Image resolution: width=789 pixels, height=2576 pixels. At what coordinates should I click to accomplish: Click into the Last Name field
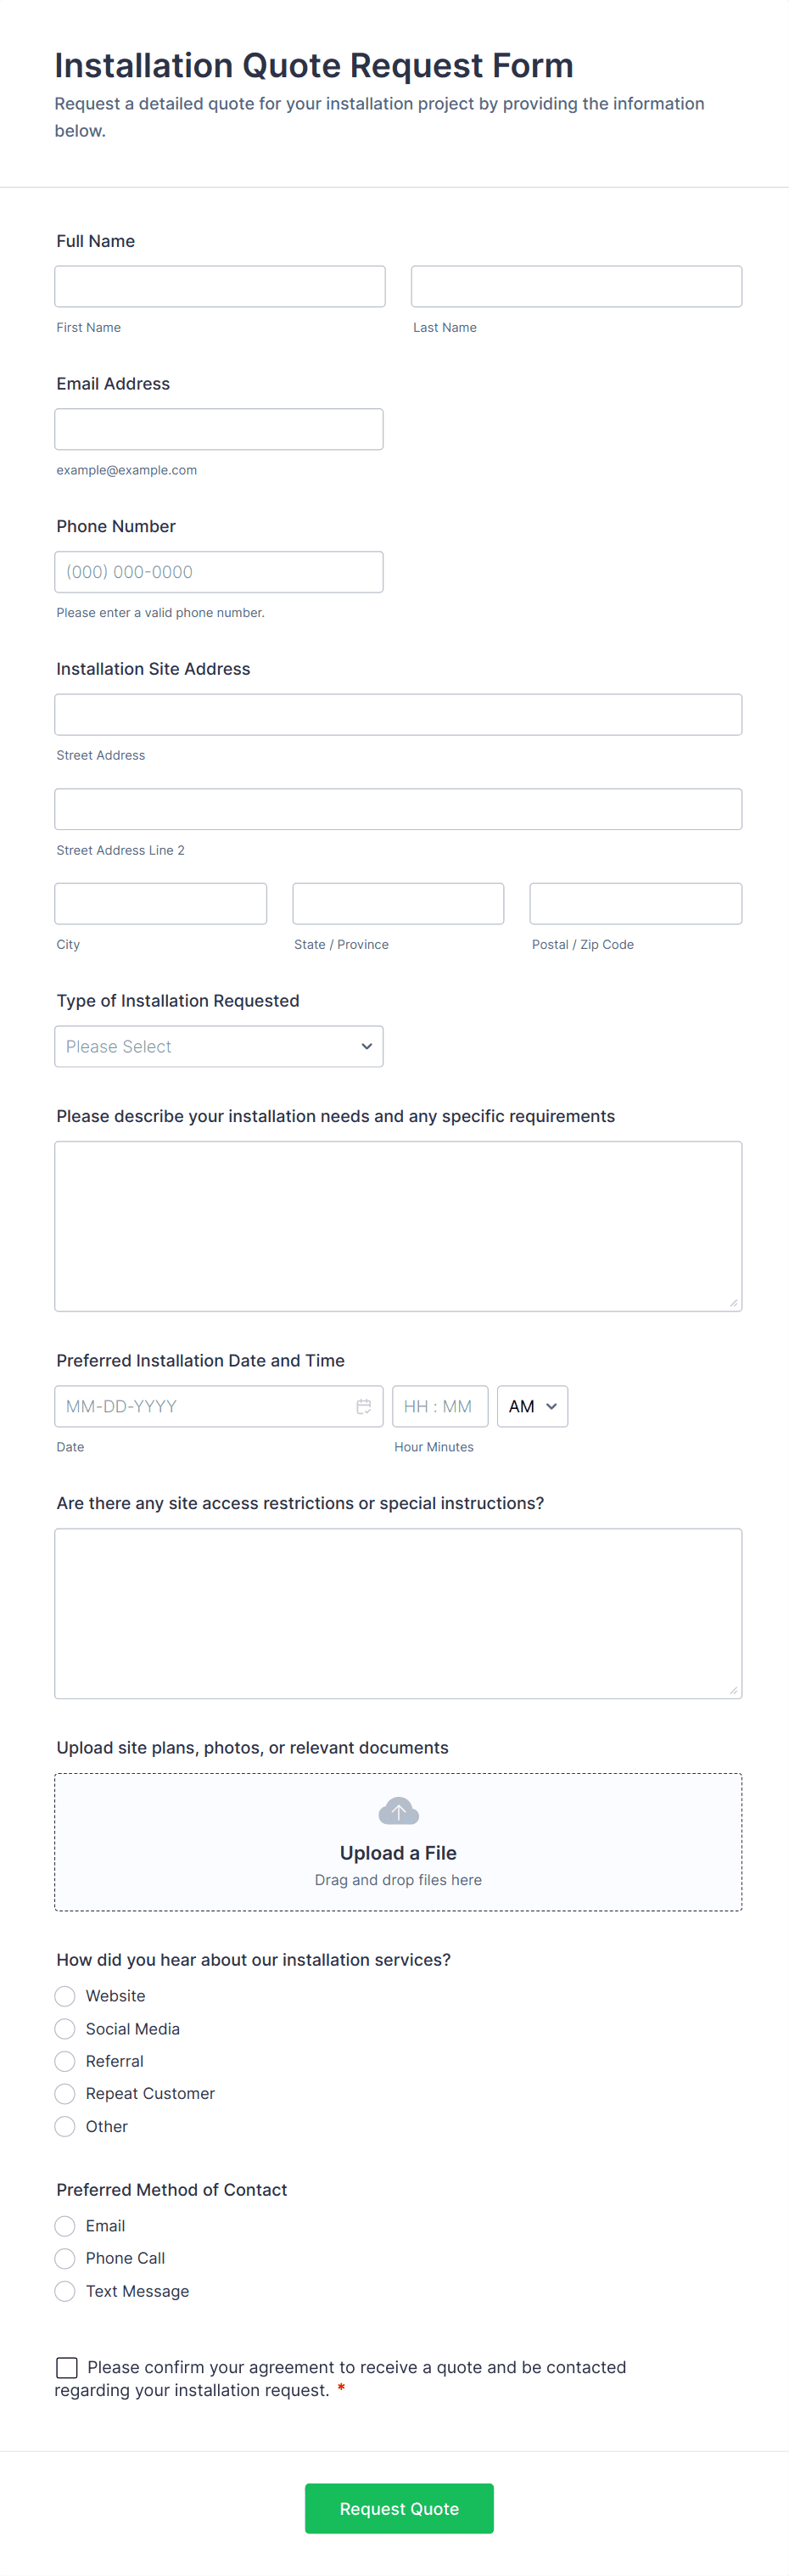(576, 287)
